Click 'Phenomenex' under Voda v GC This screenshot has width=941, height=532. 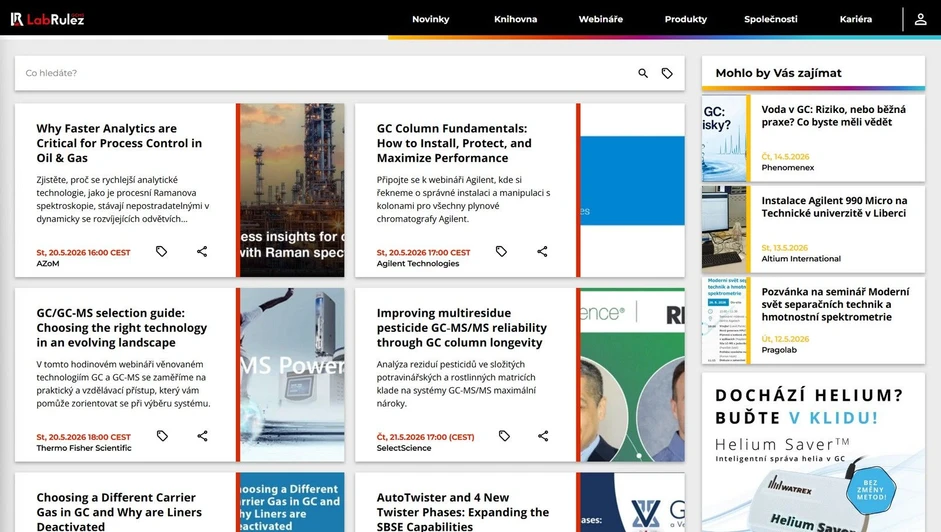click(787, 168)
